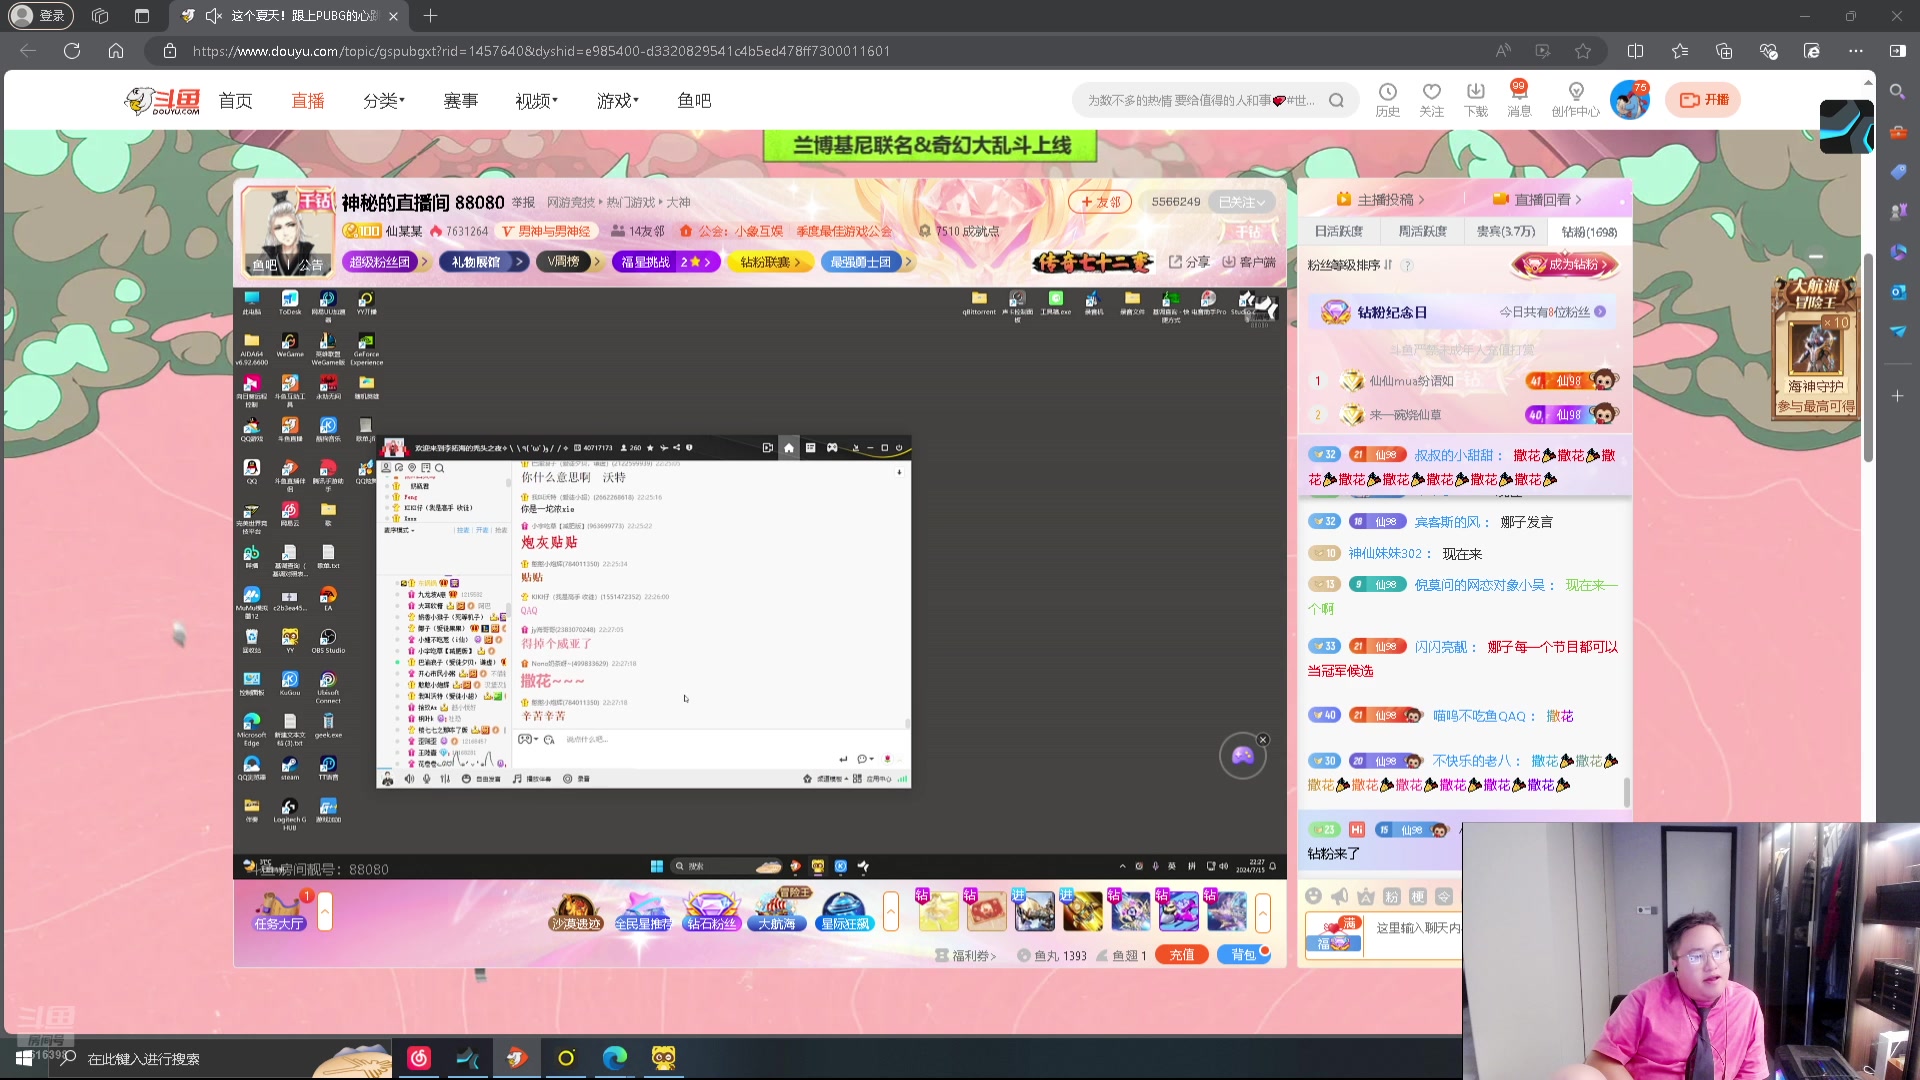The image size is (1920, 1080).
Task: Click the floating game controller icon on video
Action: pyautogui.click(x=1242, y=756)
